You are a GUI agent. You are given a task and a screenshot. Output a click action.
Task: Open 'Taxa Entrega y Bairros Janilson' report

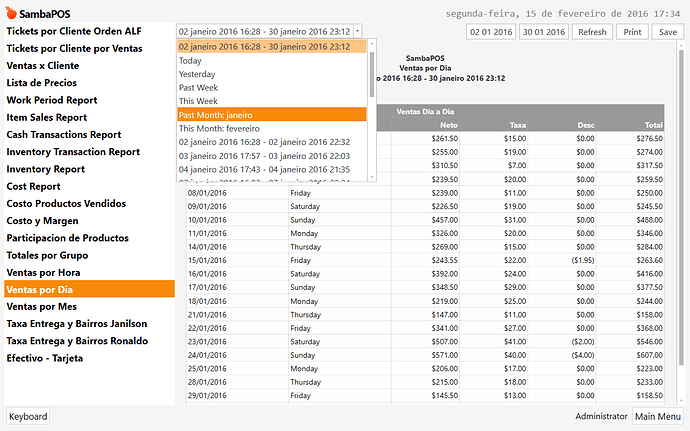point(89,324)
